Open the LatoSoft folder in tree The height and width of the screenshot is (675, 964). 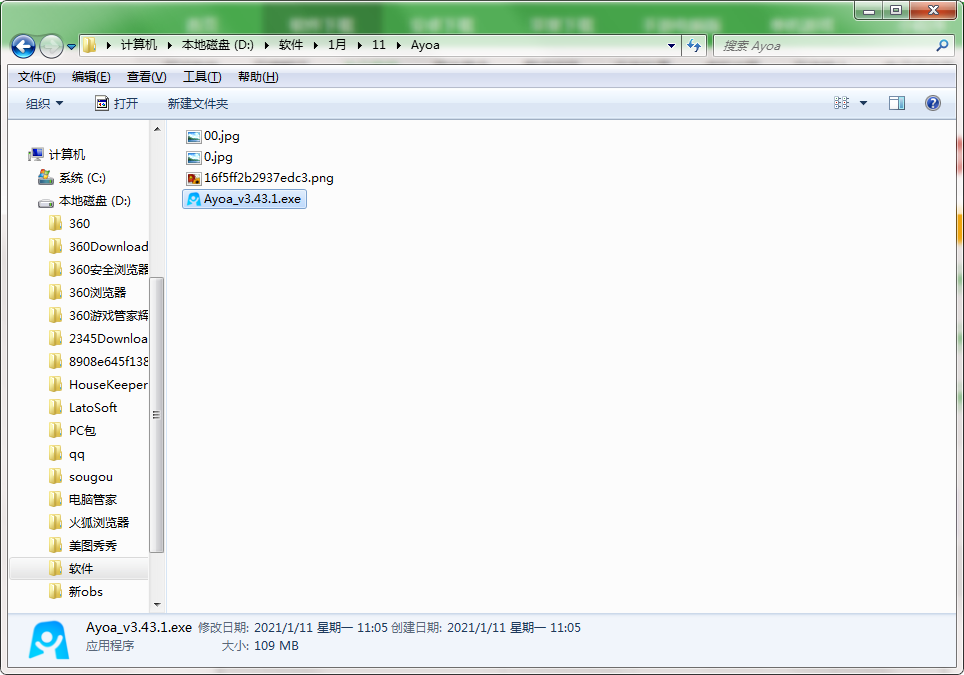pyautogui.click(x=83, y=408)
